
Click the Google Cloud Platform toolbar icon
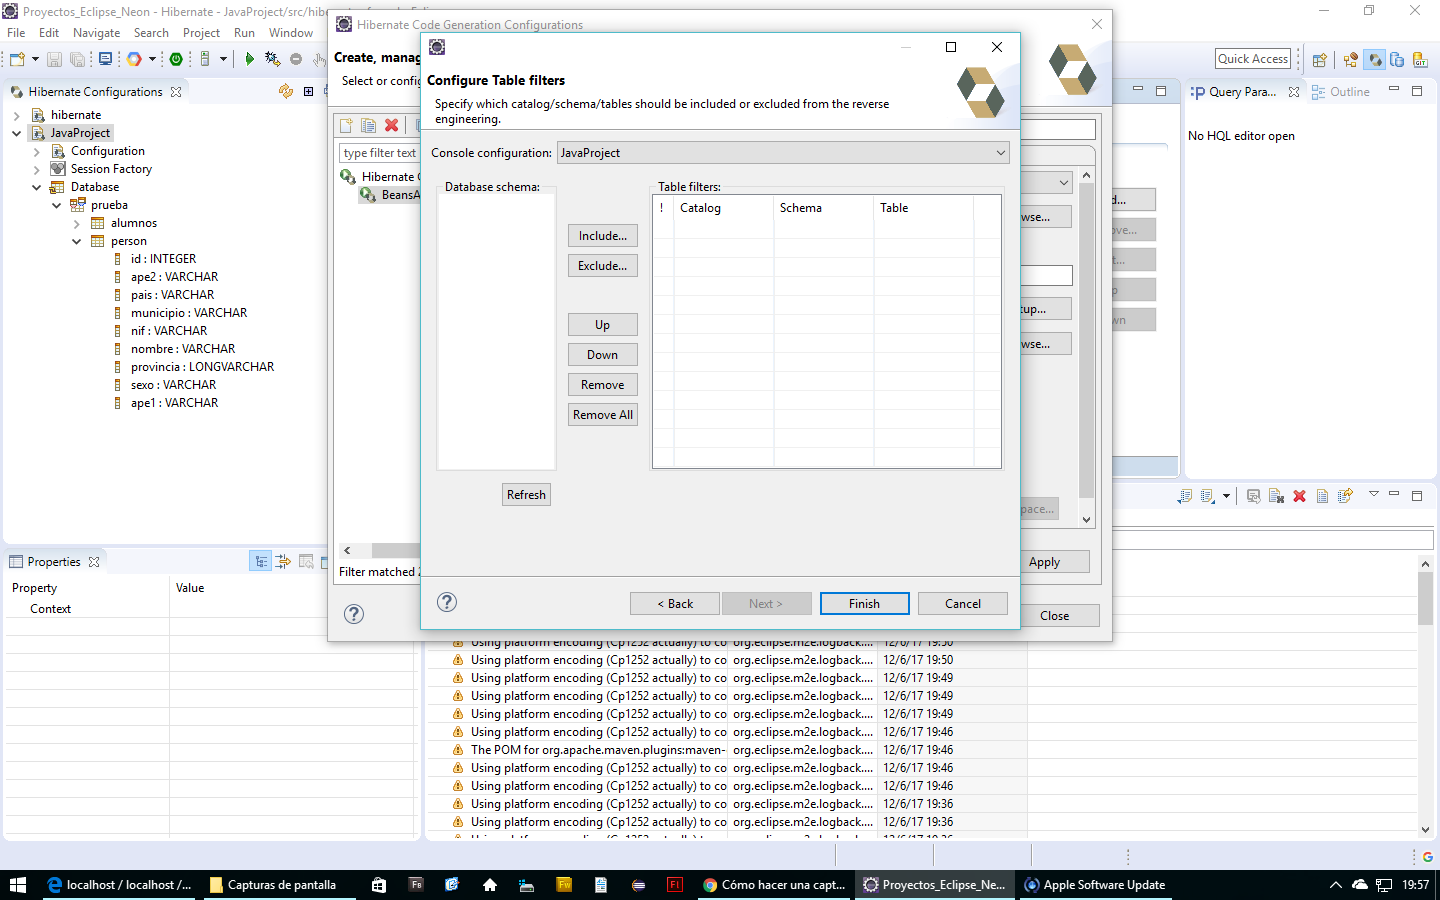click(x=134, y=59)
